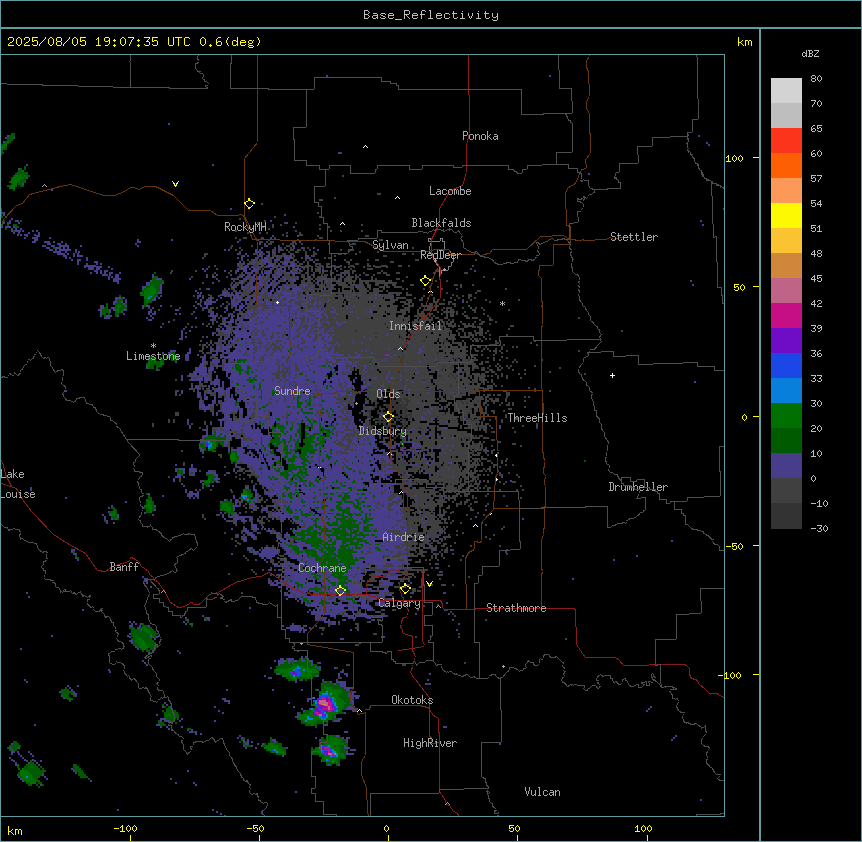The image size is (862, 842).
Task: Click the Base_Reflectivity title text
Action: point(431,15)
